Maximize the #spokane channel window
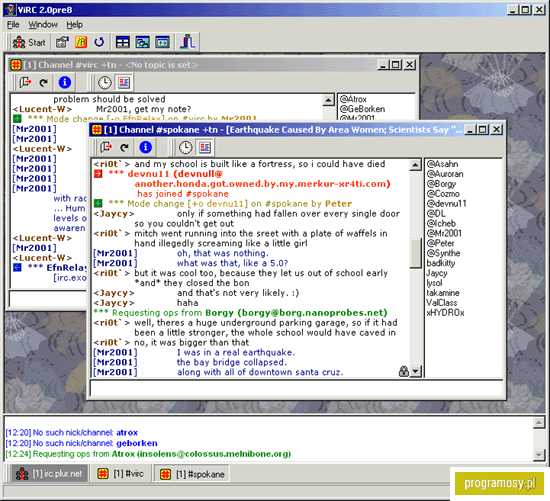The height and width of the screenshot is (501, 550). (483, 130)
